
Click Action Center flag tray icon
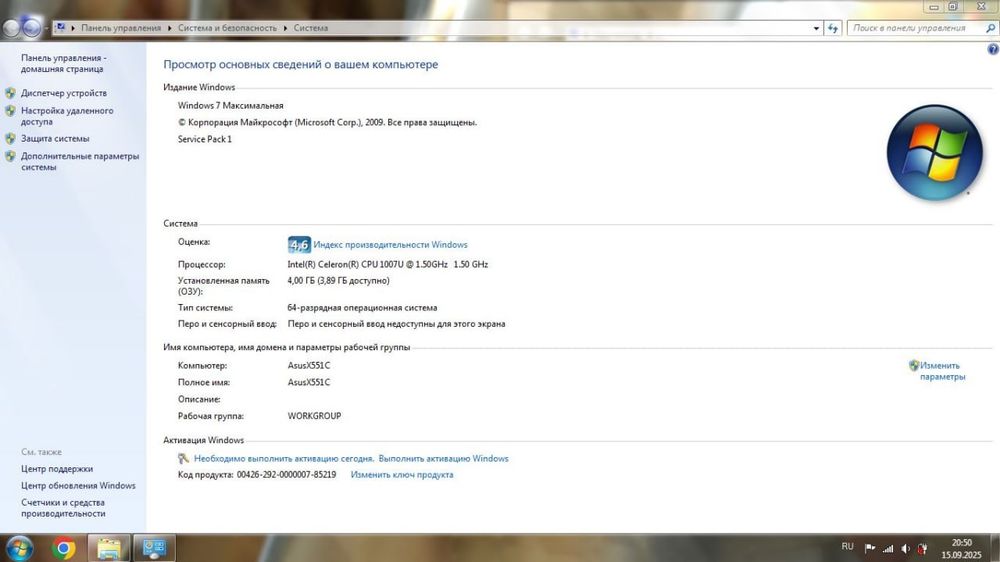[870, 548]
